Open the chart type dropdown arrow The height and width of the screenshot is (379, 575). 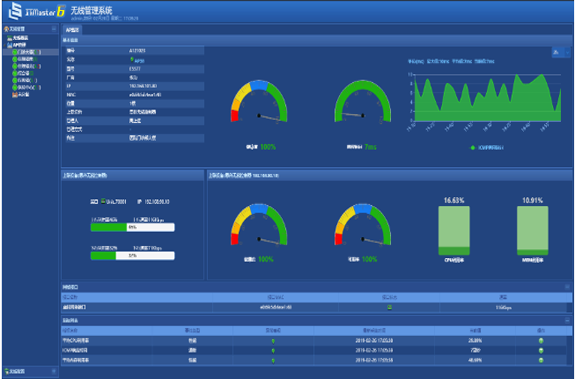[567, 52]
